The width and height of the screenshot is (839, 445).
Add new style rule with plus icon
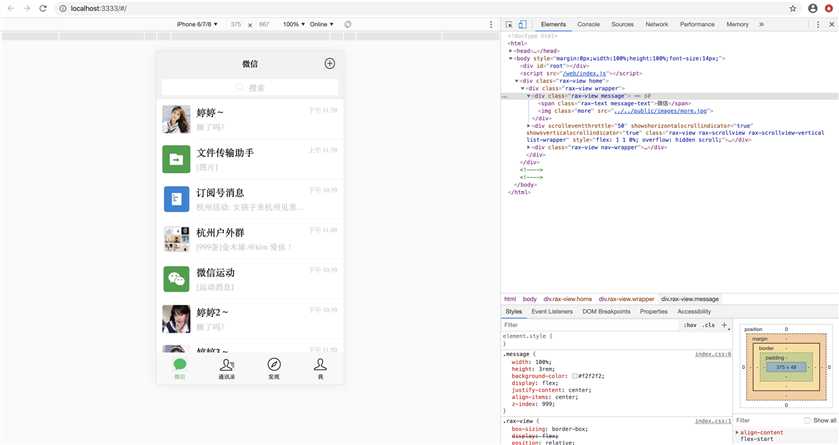click(x=724, y=325)
